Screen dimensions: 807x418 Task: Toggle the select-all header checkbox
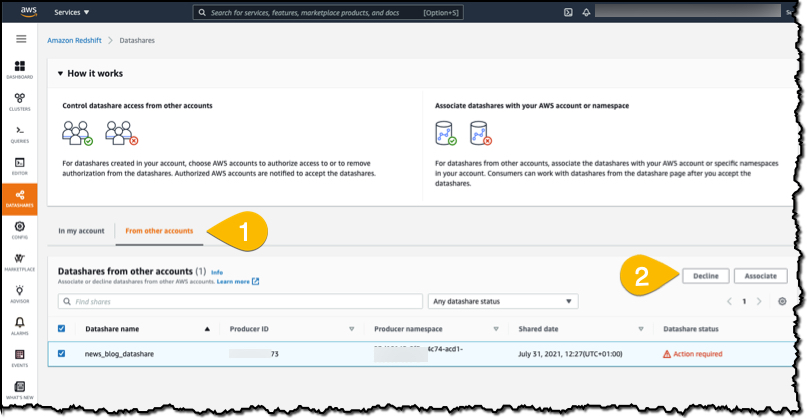62,328
